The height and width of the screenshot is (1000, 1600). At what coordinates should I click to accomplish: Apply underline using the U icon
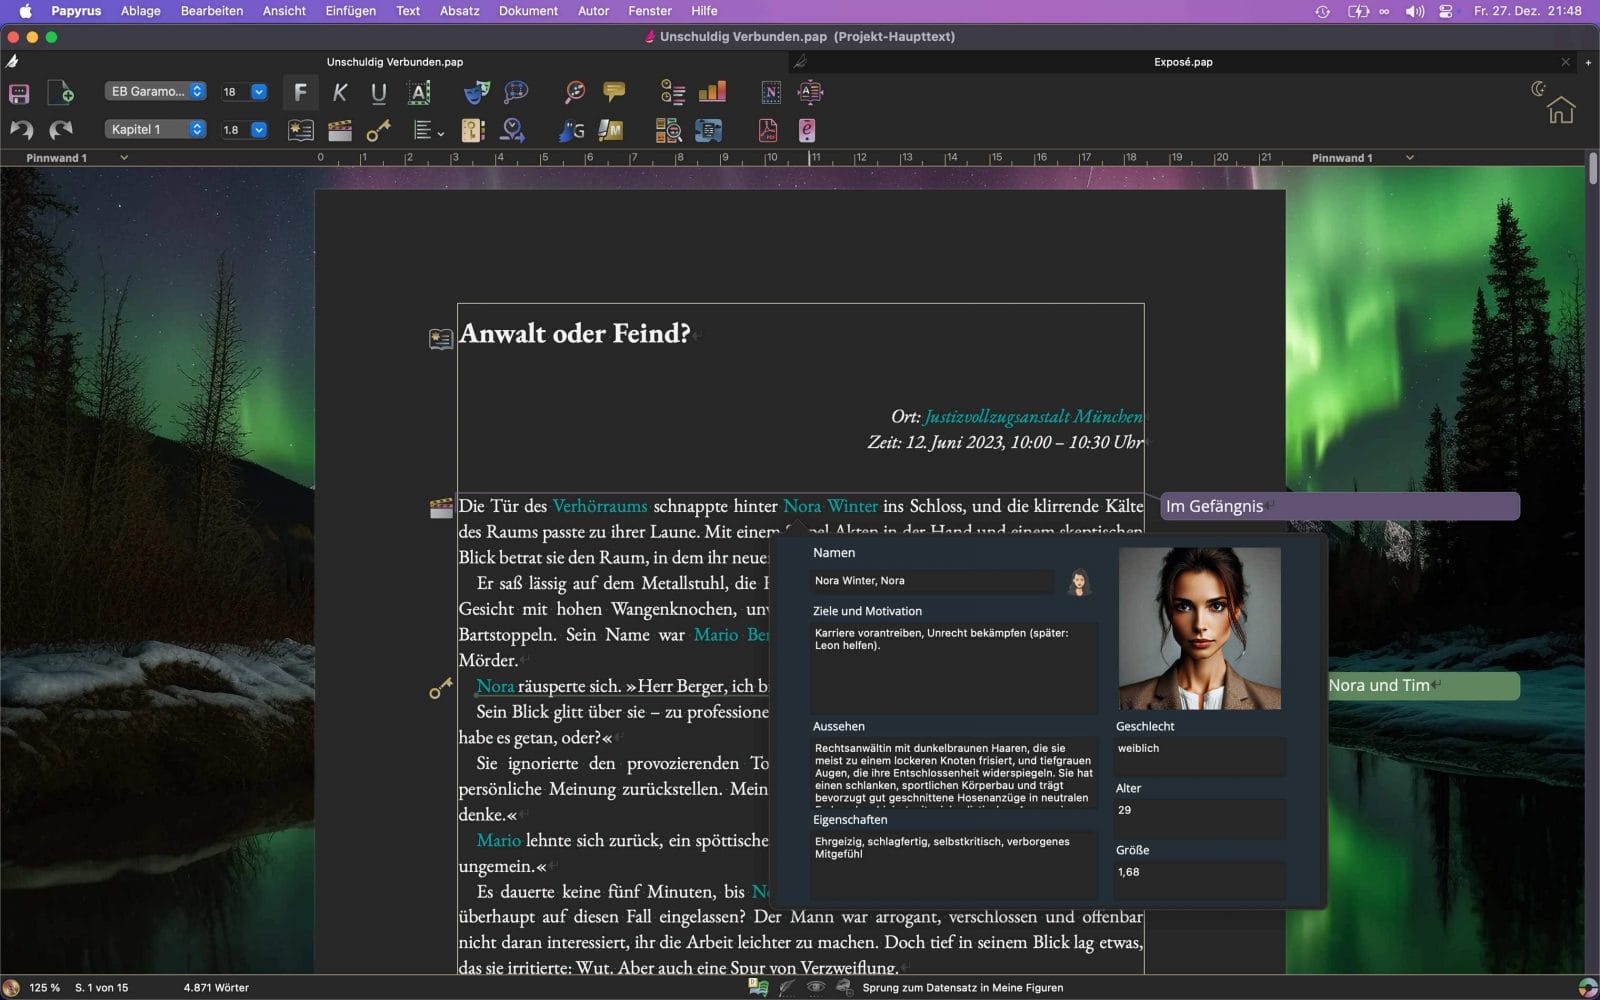pos(378,92)
